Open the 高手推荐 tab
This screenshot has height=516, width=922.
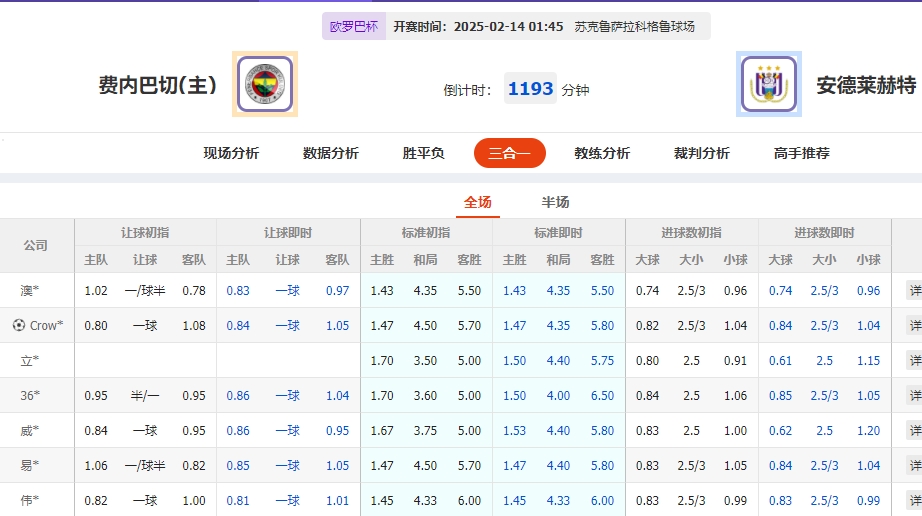point(802,153)
